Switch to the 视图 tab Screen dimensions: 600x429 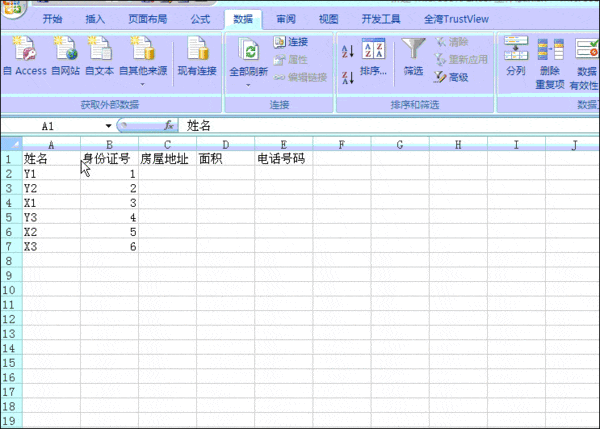coord(328,19)
